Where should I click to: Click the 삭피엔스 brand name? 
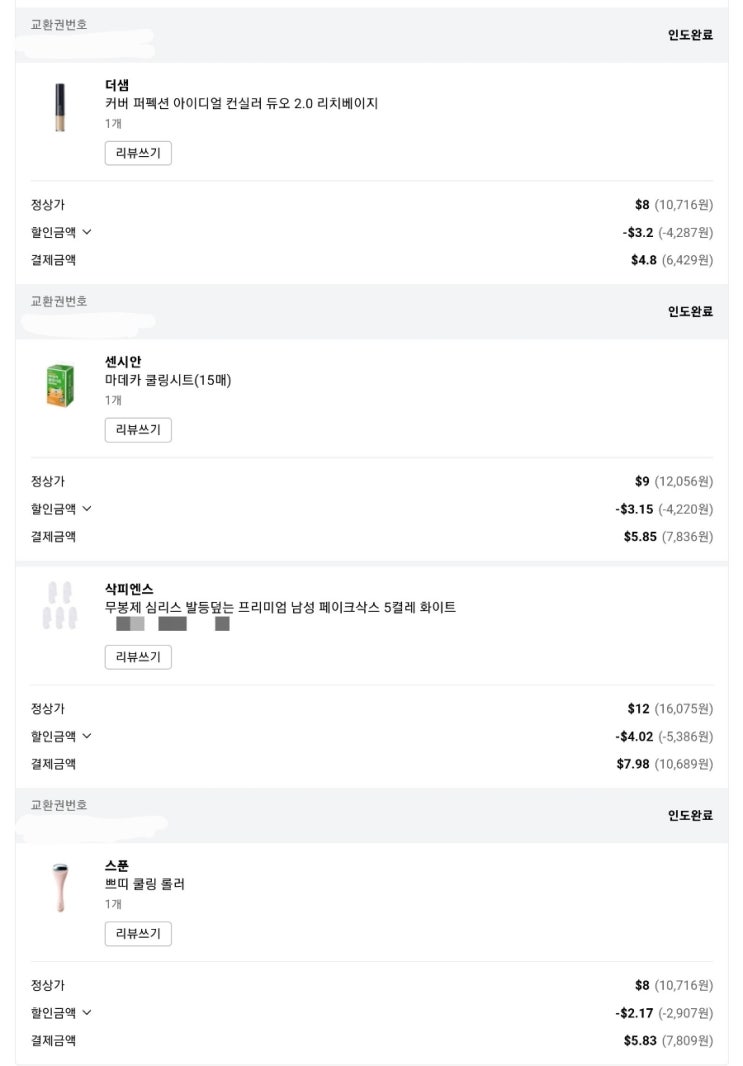pyautogui.click(x=129, y=589)
